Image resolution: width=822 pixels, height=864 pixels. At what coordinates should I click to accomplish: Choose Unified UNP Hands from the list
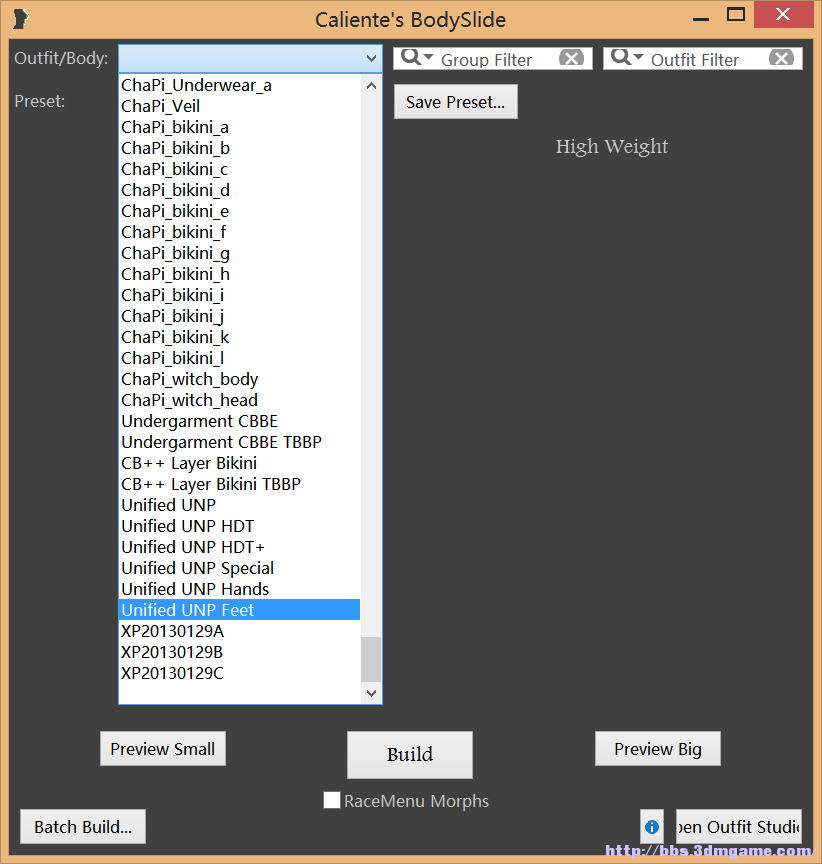coord(240,588)
